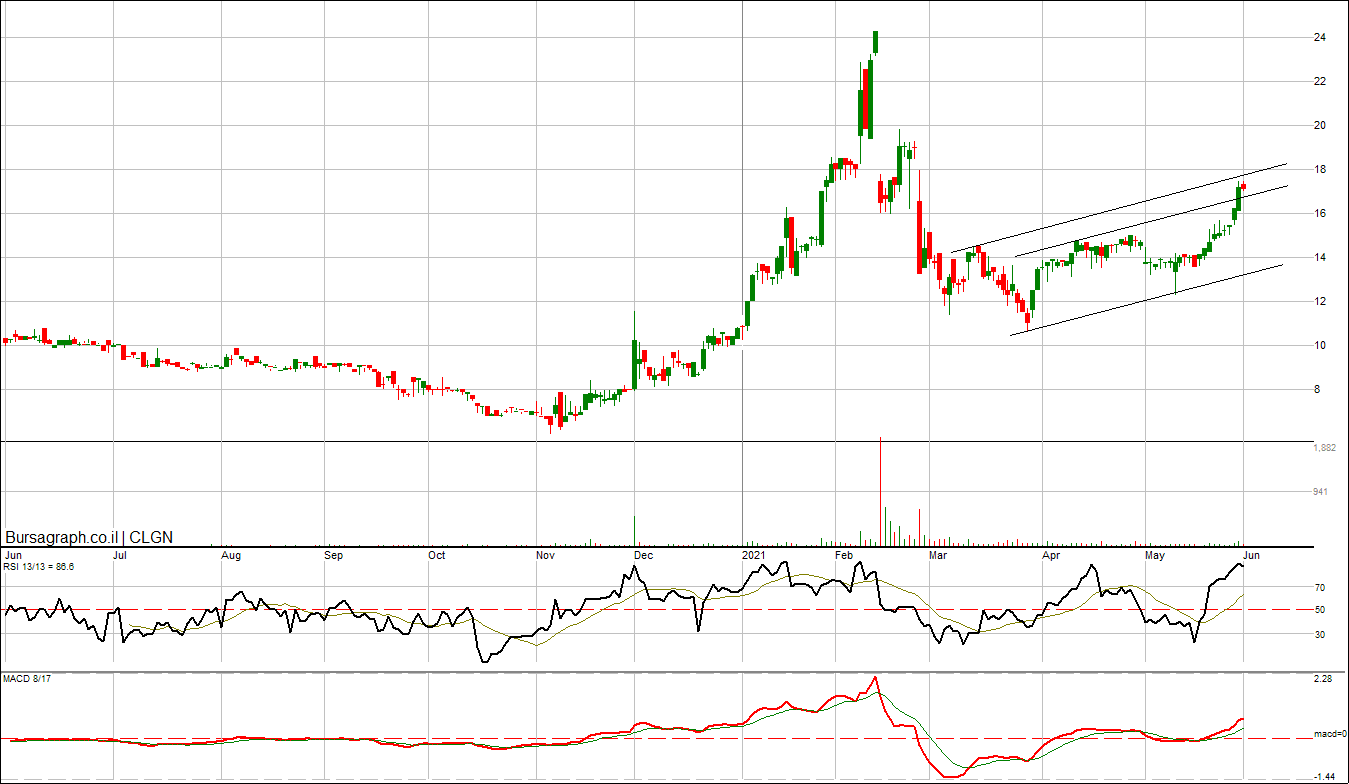Click the tall volume bar in late November
Screen dimensions: 1349x784
pos(634,531)
